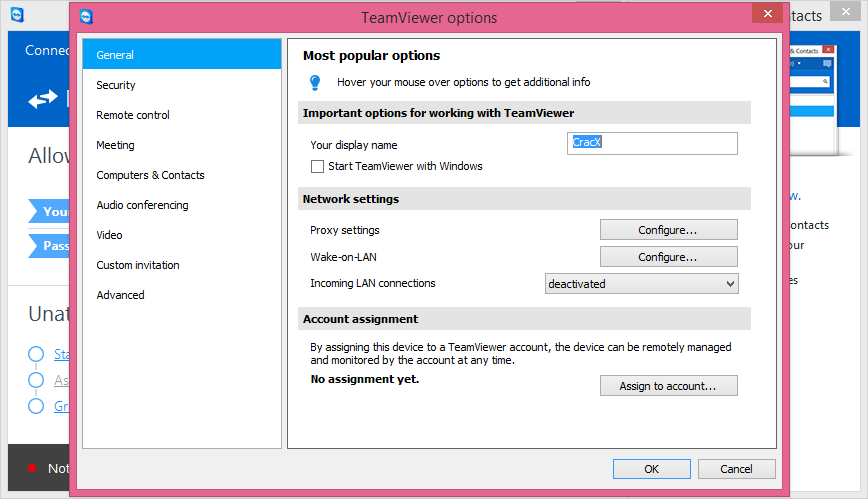Open Computers & Contacts options

[x=150, y=175]
